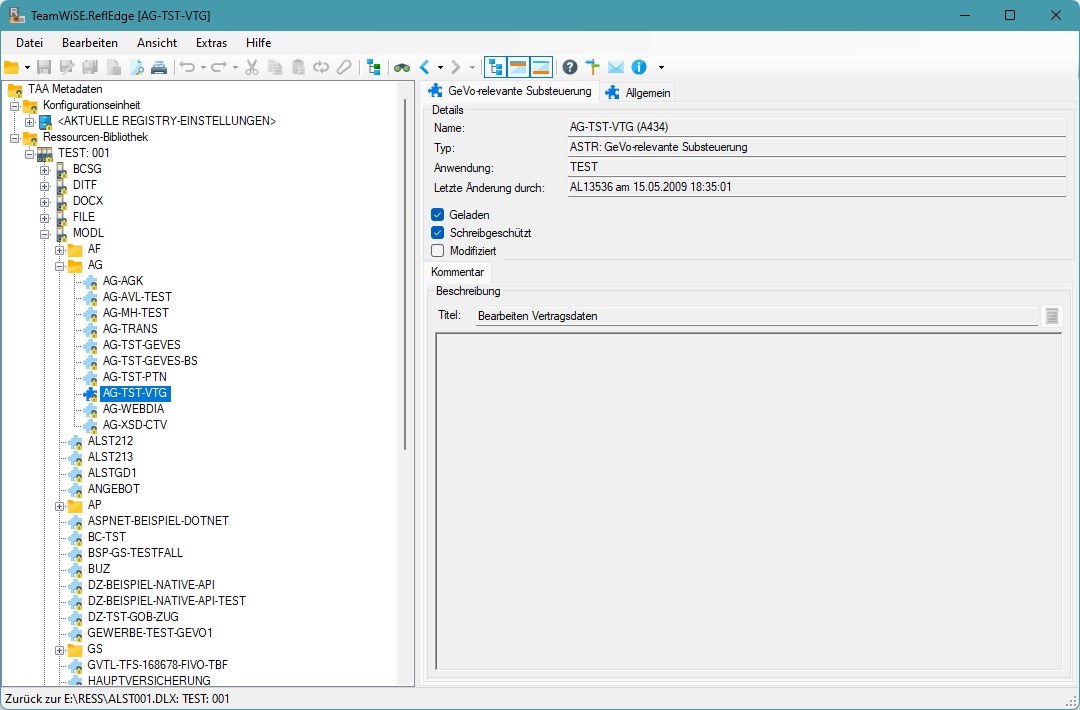Screen dimensions: 1080x710
Task: Collapse the MODL tree node
Action: pos(45,233)
